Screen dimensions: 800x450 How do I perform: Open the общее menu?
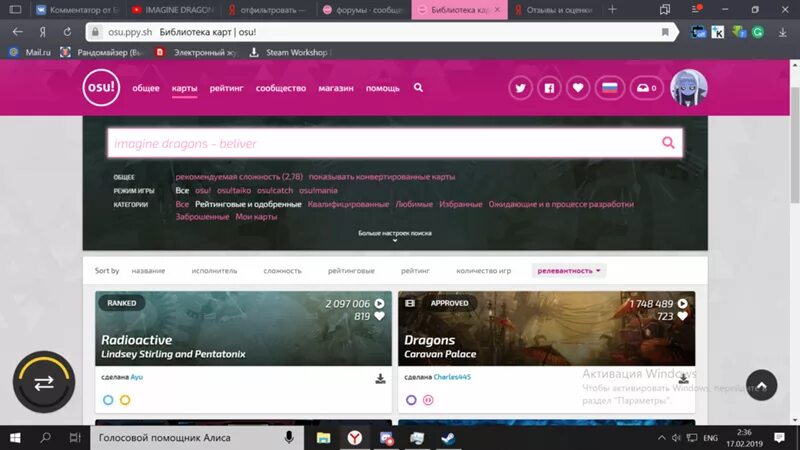[x=146, y=88]
